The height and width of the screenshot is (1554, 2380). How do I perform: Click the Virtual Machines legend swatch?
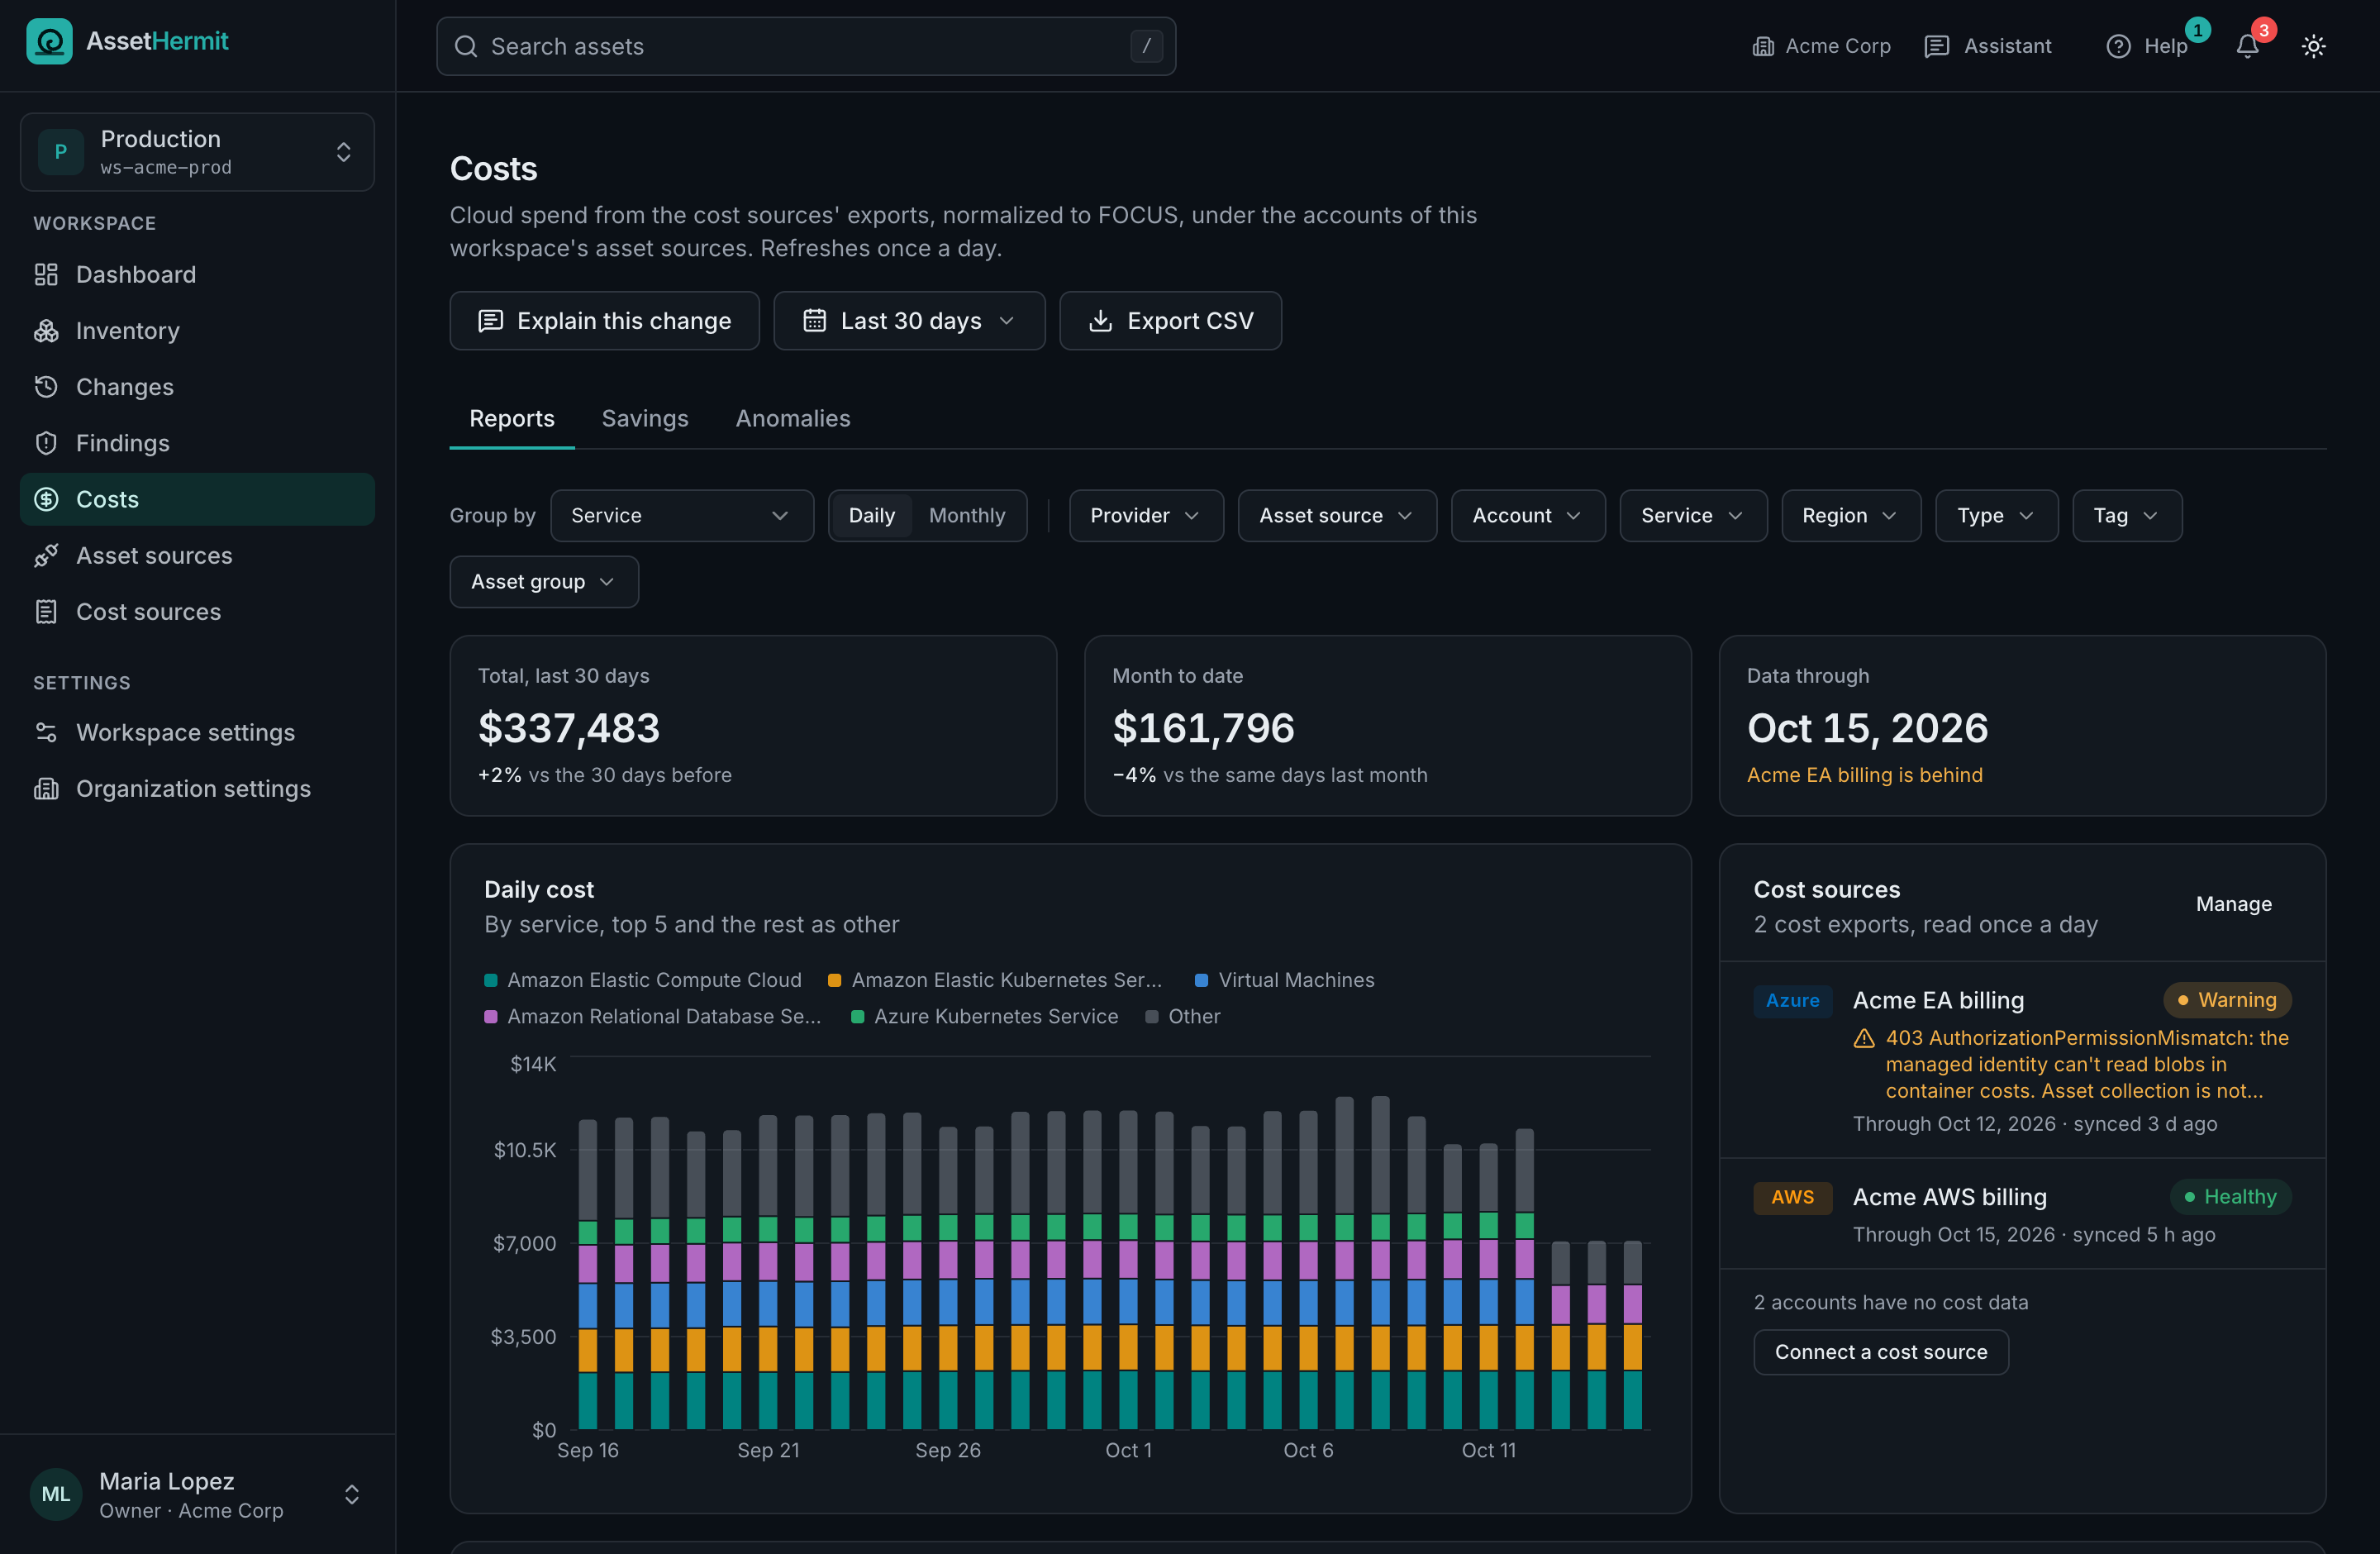pos(1201,980)
